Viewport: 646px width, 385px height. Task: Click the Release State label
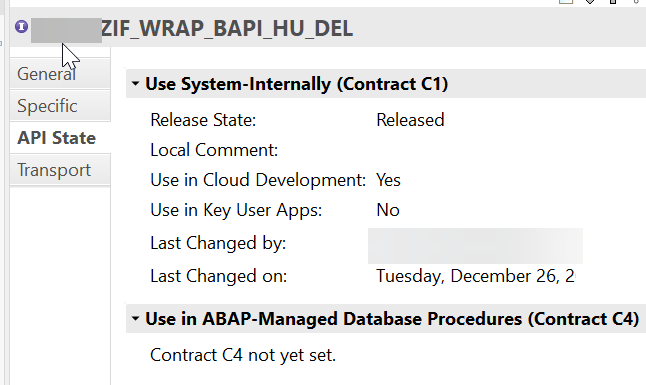(203, 120)
